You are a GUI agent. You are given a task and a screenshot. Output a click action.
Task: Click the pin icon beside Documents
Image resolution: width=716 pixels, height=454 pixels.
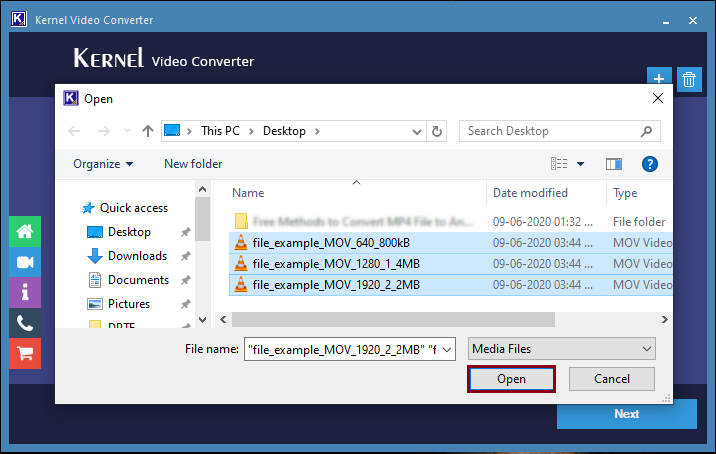tap(185, 280)
